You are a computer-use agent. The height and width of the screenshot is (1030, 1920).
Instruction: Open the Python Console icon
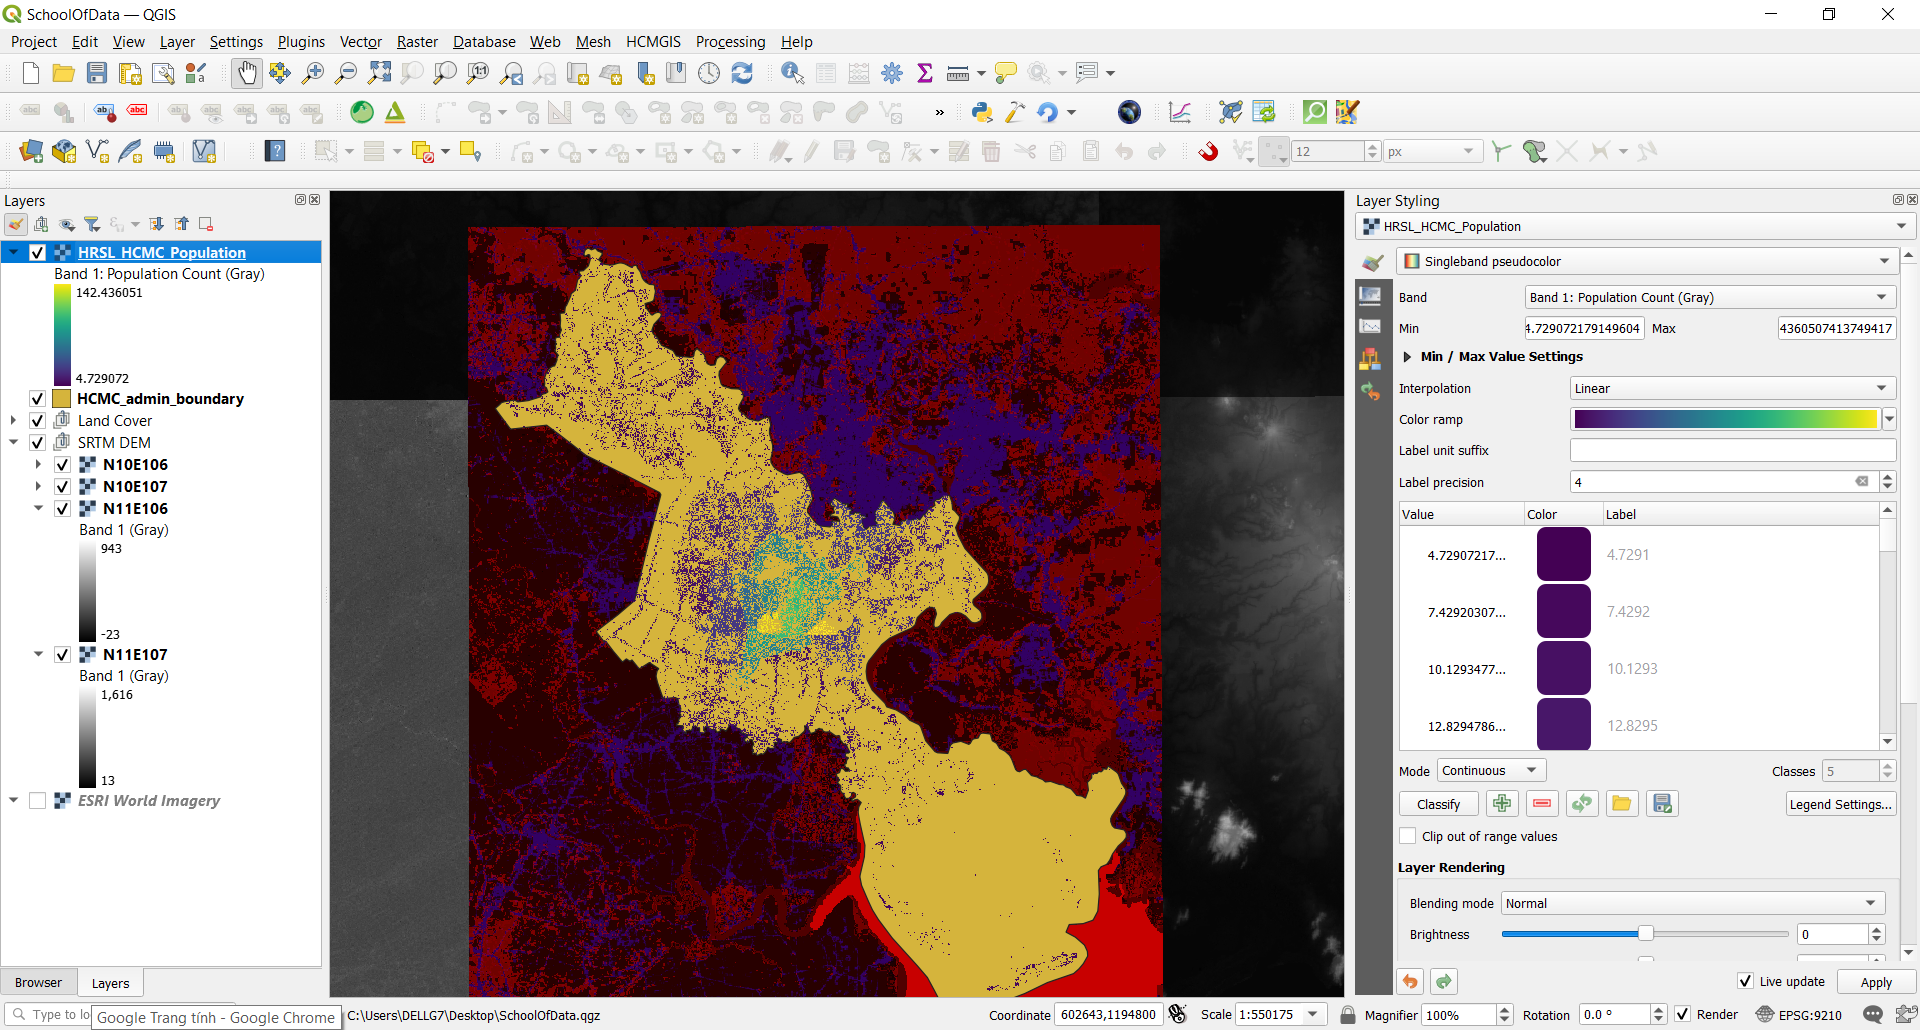point(982,112)
